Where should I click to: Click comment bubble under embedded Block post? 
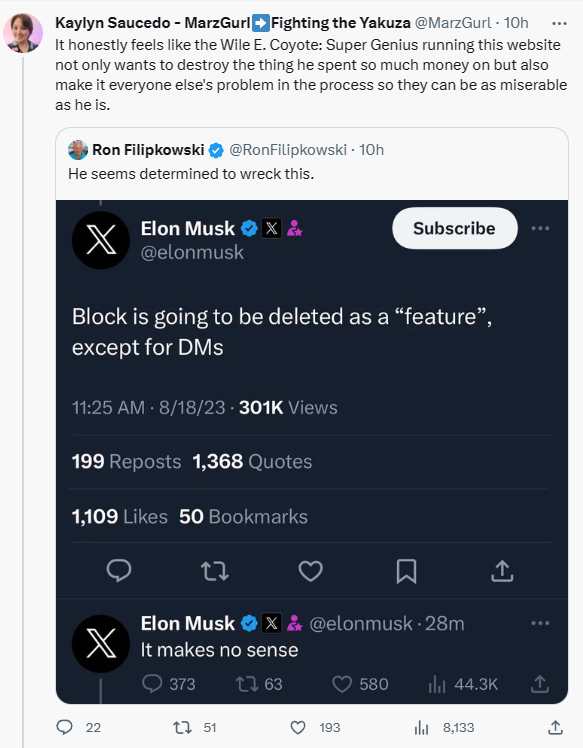(x=119, y=571)
